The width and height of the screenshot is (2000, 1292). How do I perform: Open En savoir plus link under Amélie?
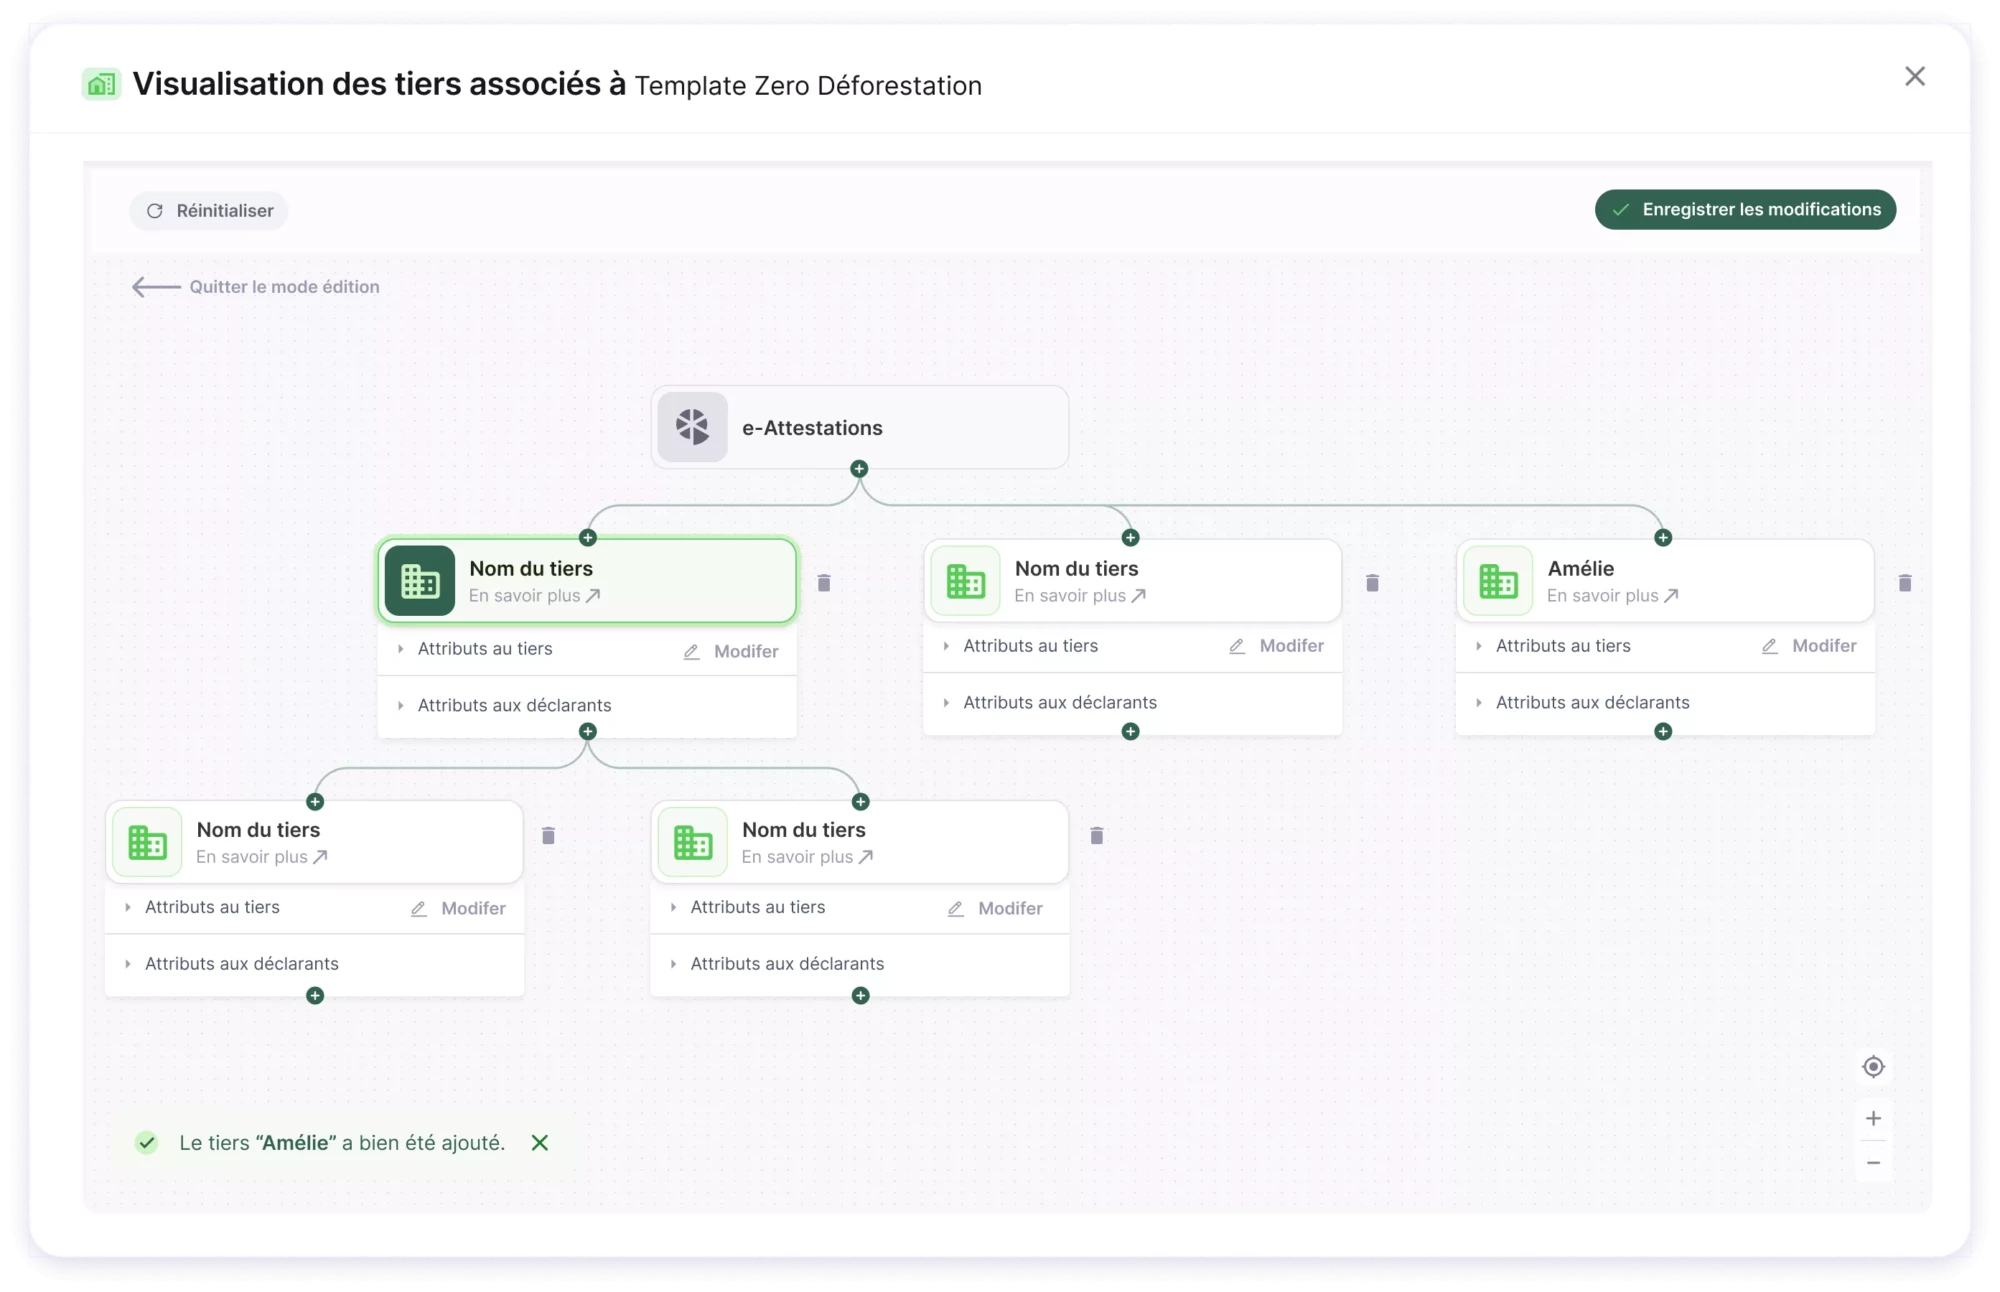1612,596
